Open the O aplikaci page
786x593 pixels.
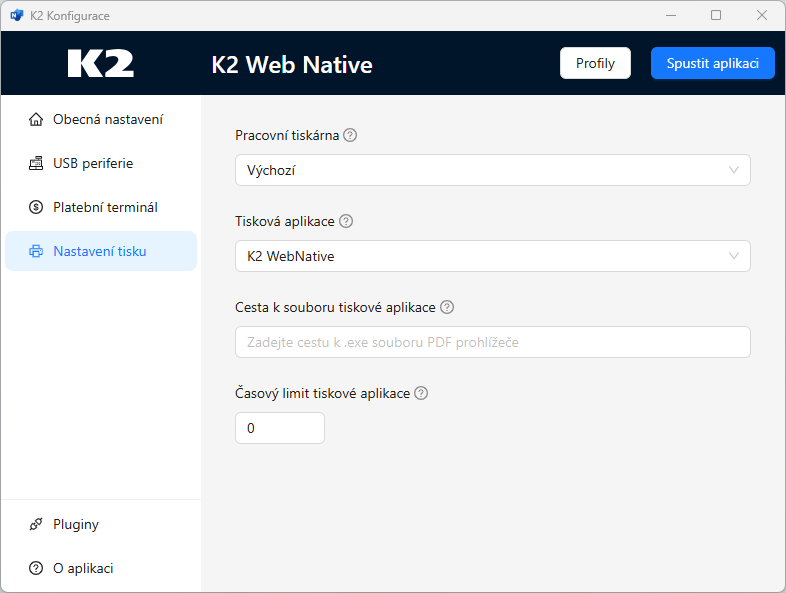pos(101,568)
